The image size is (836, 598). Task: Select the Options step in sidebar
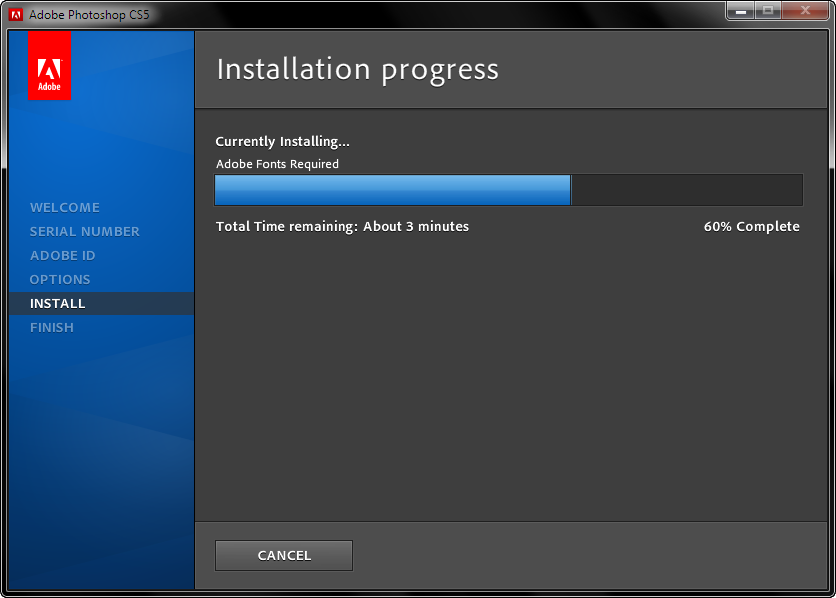point(60,279)
